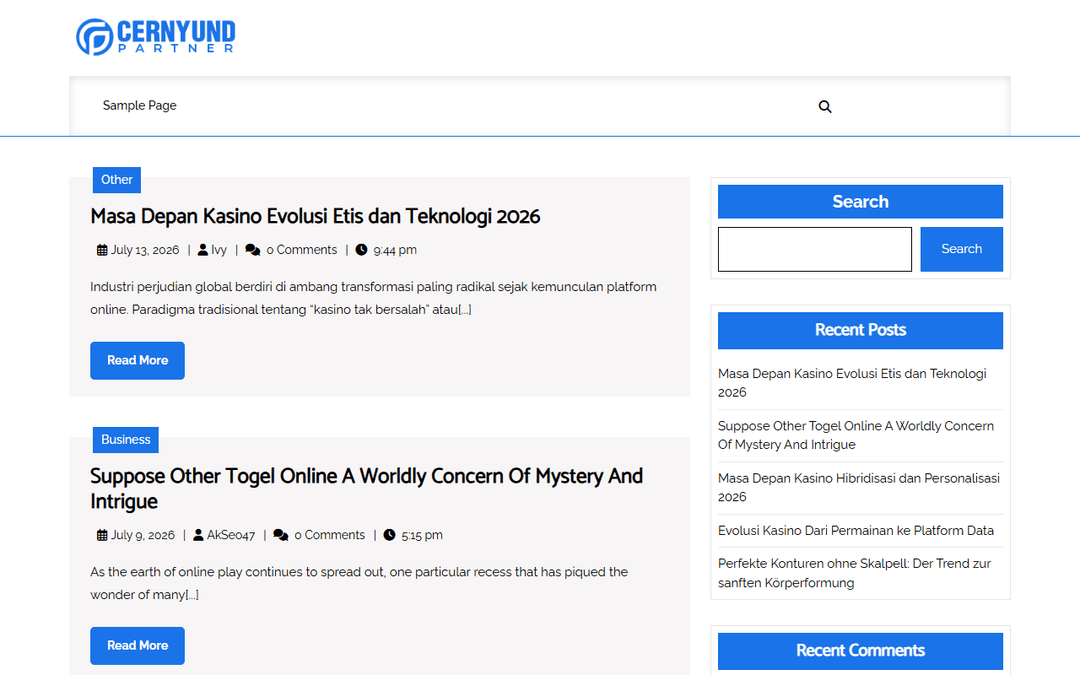The width and height of the screenshot is (1080, 675).
Task: Open recent post Suppose Other Togel Online
Action: click(x=855, y=435)
